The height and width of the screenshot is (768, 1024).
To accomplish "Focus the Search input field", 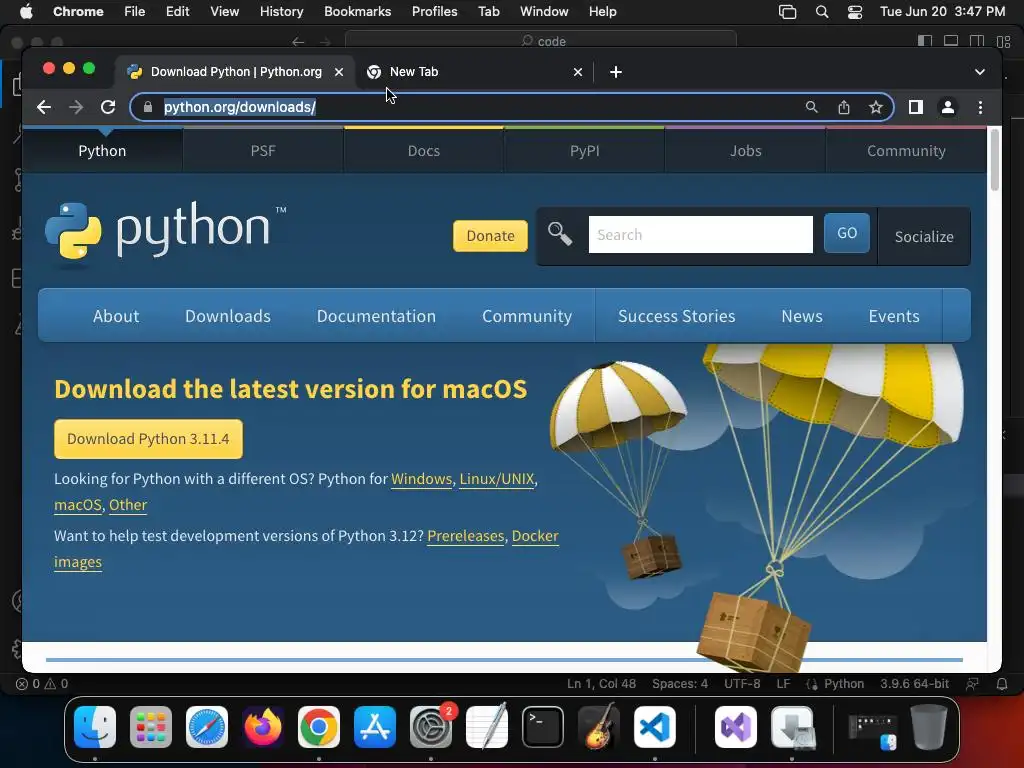I will [701, 234].
